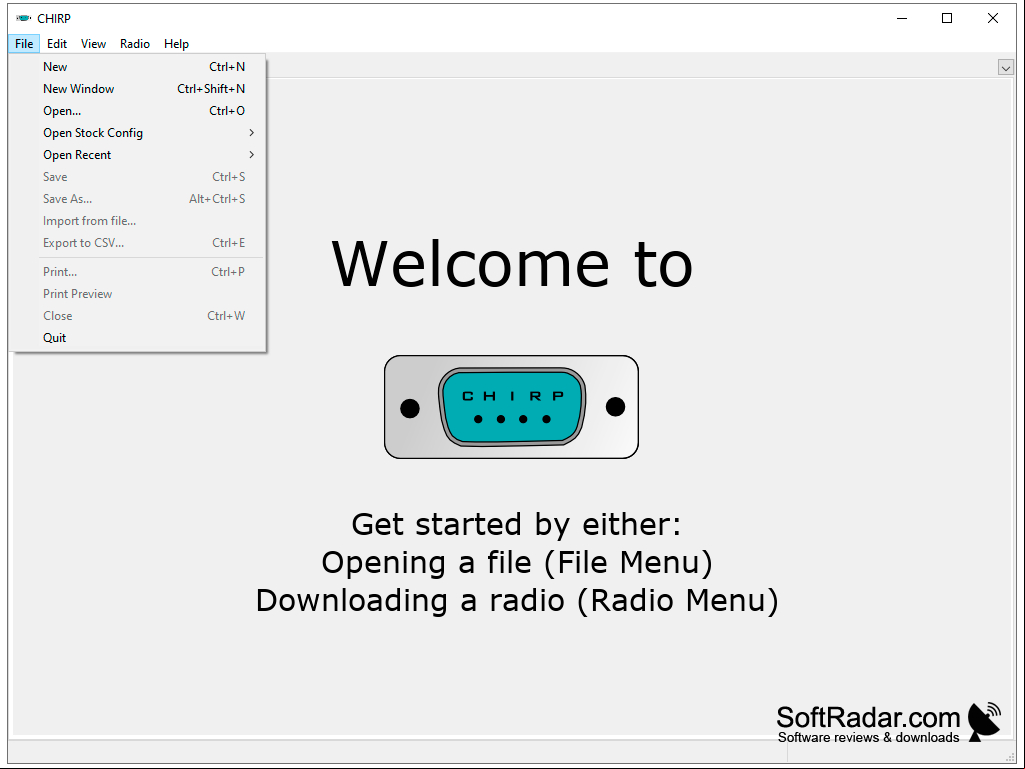1025x769 pixels.
Task: Click the CHIRP serial connector logo
Action: point(511,407)
